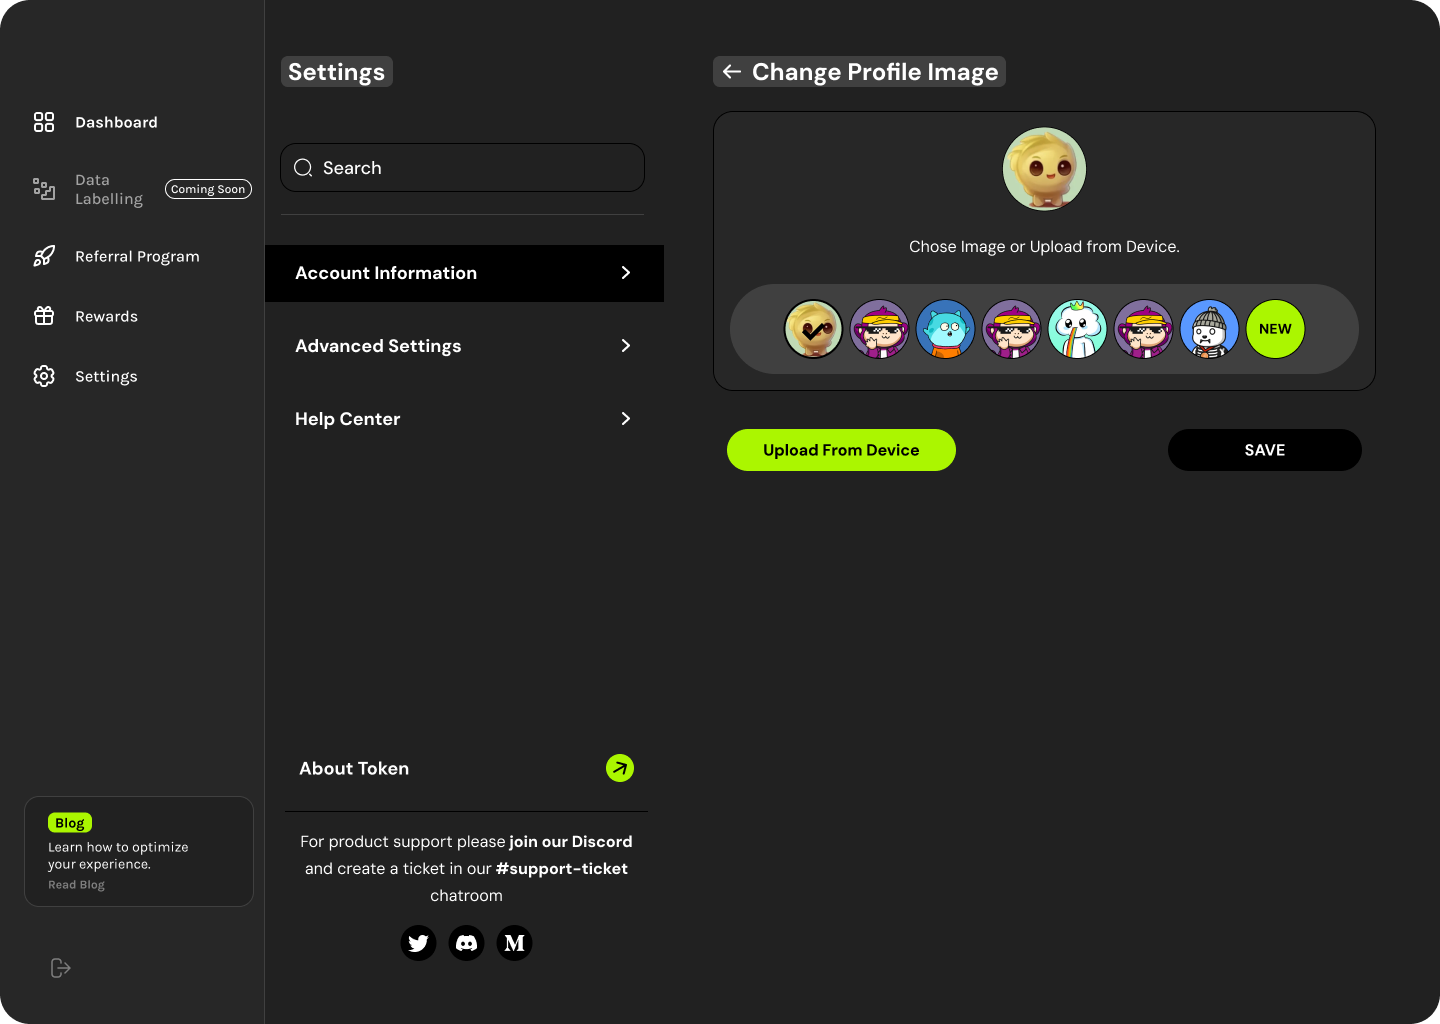The height and width of the screenshot is (1024, 1440).
Task: Select the blue cat avatar thumbnail
Action: [945, 329]
